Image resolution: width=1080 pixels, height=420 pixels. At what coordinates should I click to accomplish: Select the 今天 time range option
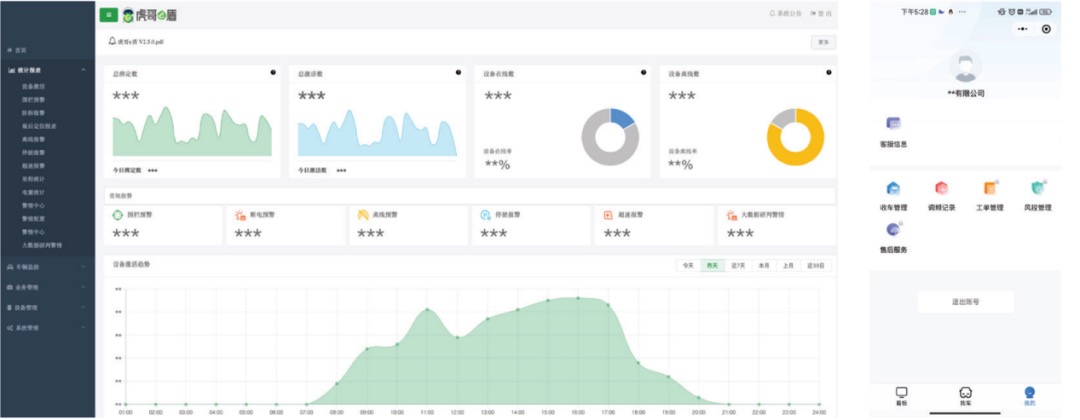click(687, 266)
